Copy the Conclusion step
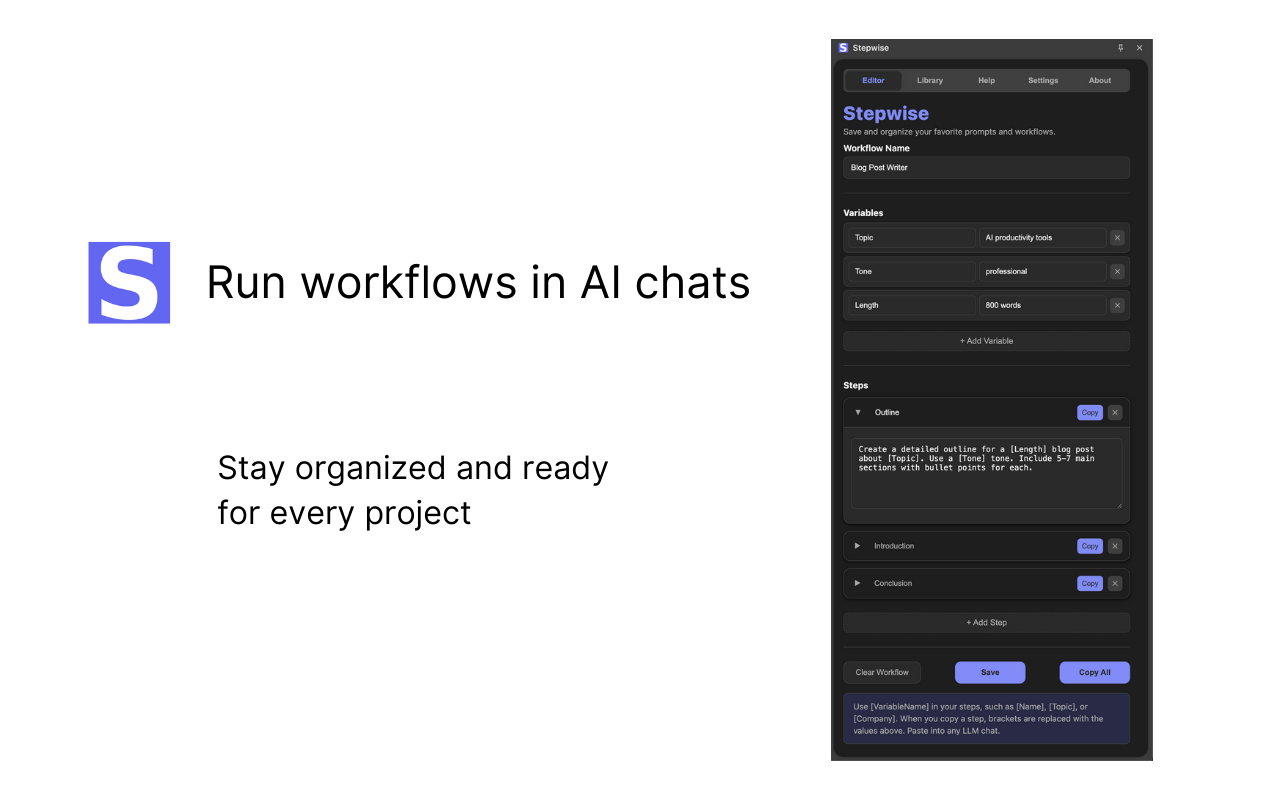The width and height of the screenshot is (1280, 800). click(1090, 583)
